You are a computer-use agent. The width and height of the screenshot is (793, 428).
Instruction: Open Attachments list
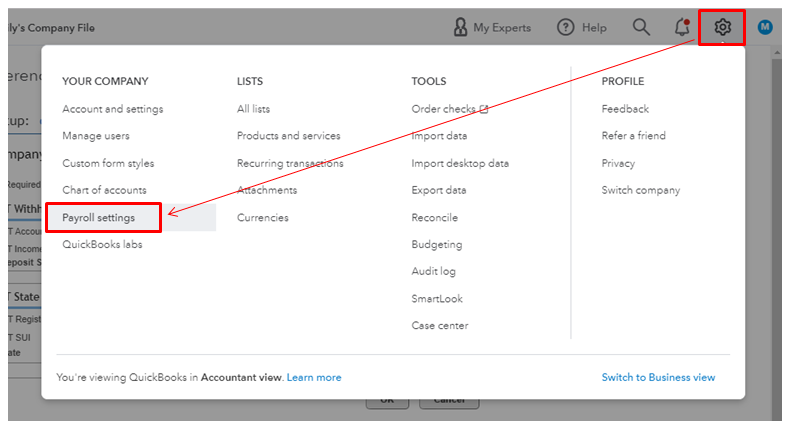[267, 190]
